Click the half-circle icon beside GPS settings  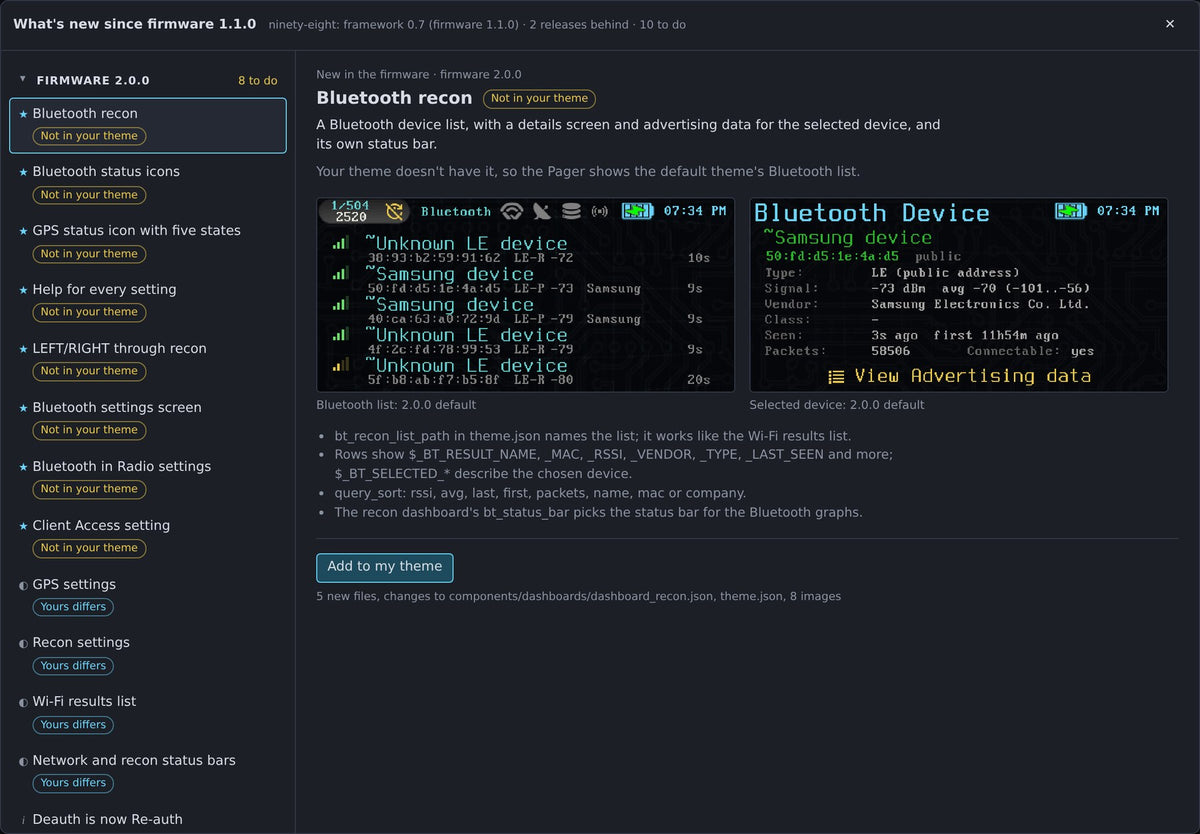point(23,585)
